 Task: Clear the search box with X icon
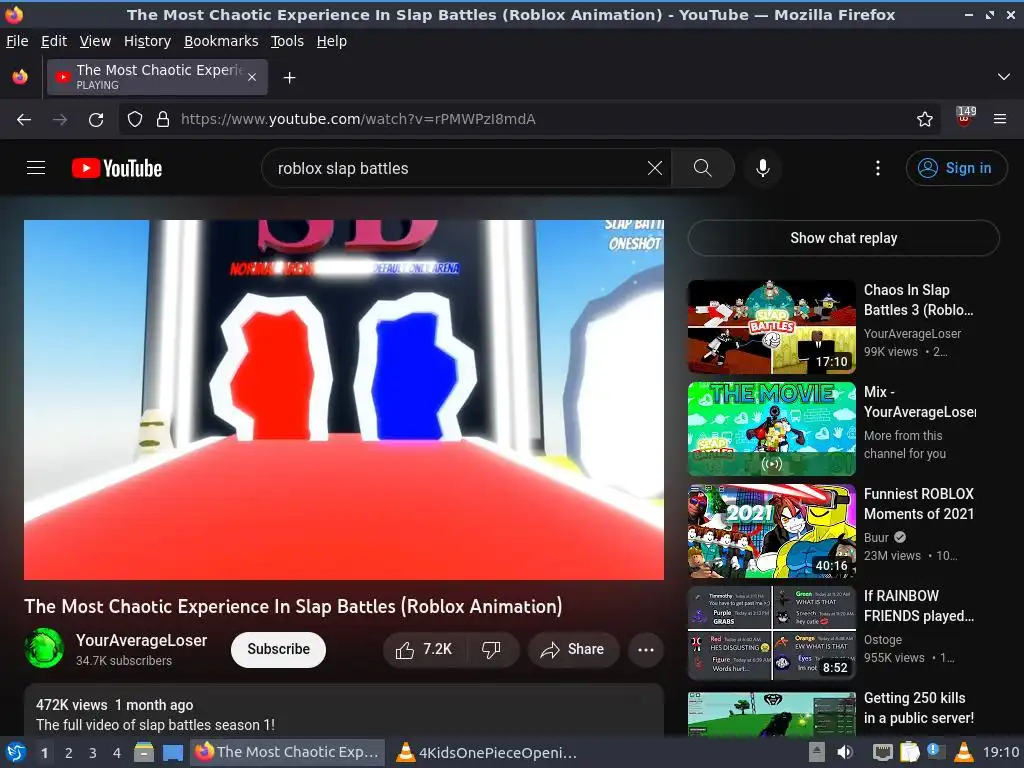tap(654, 168)
